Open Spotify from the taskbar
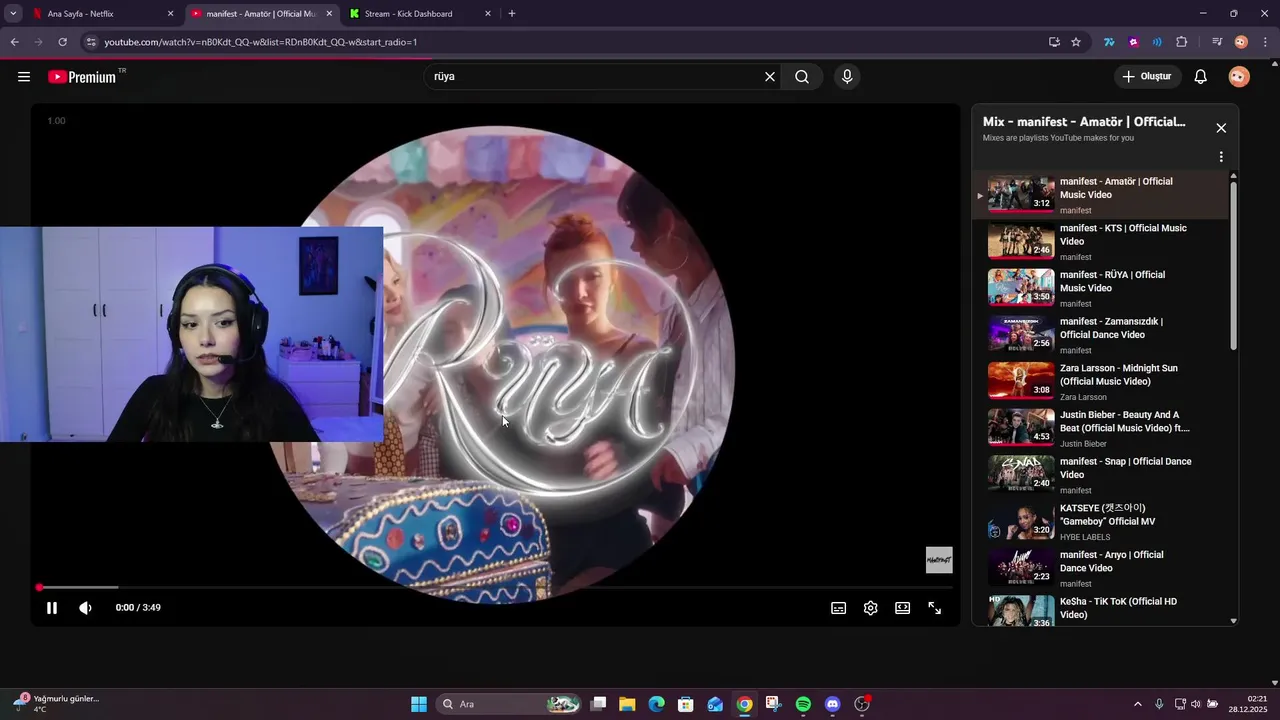This screenshot has height=720, width=1280. point(803,704)
